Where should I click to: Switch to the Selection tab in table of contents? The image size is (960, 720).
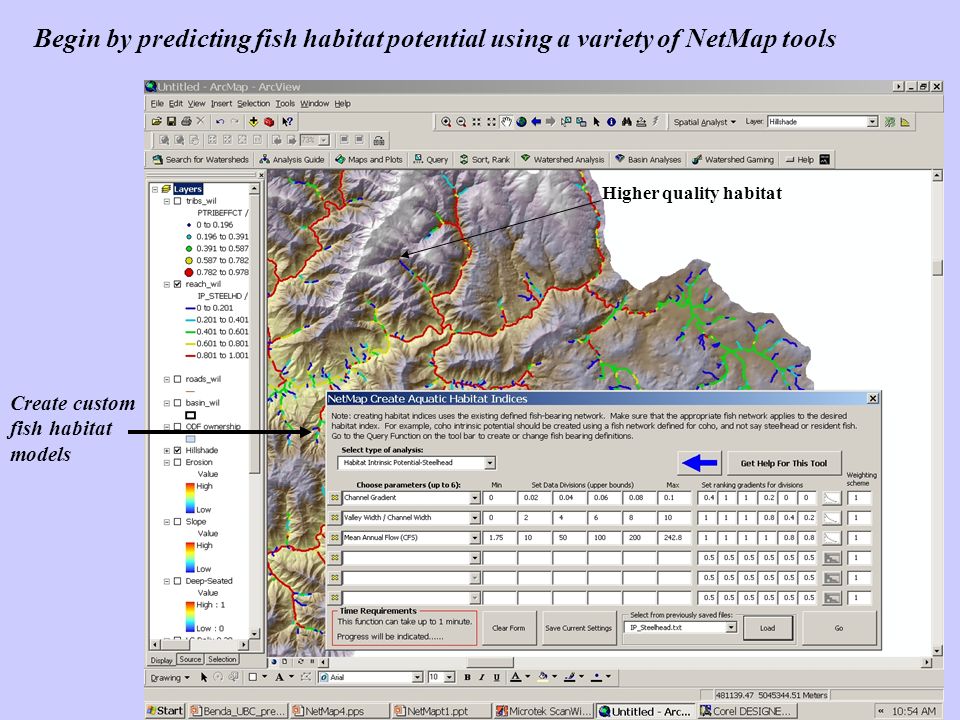tap(222, 659)
